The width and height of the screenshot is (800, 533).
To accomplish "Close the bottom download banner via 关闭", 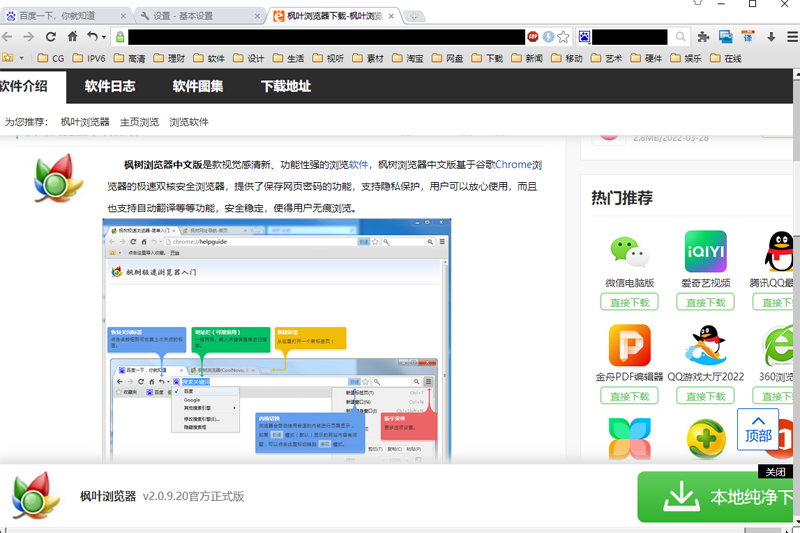I will pos(776,472).
